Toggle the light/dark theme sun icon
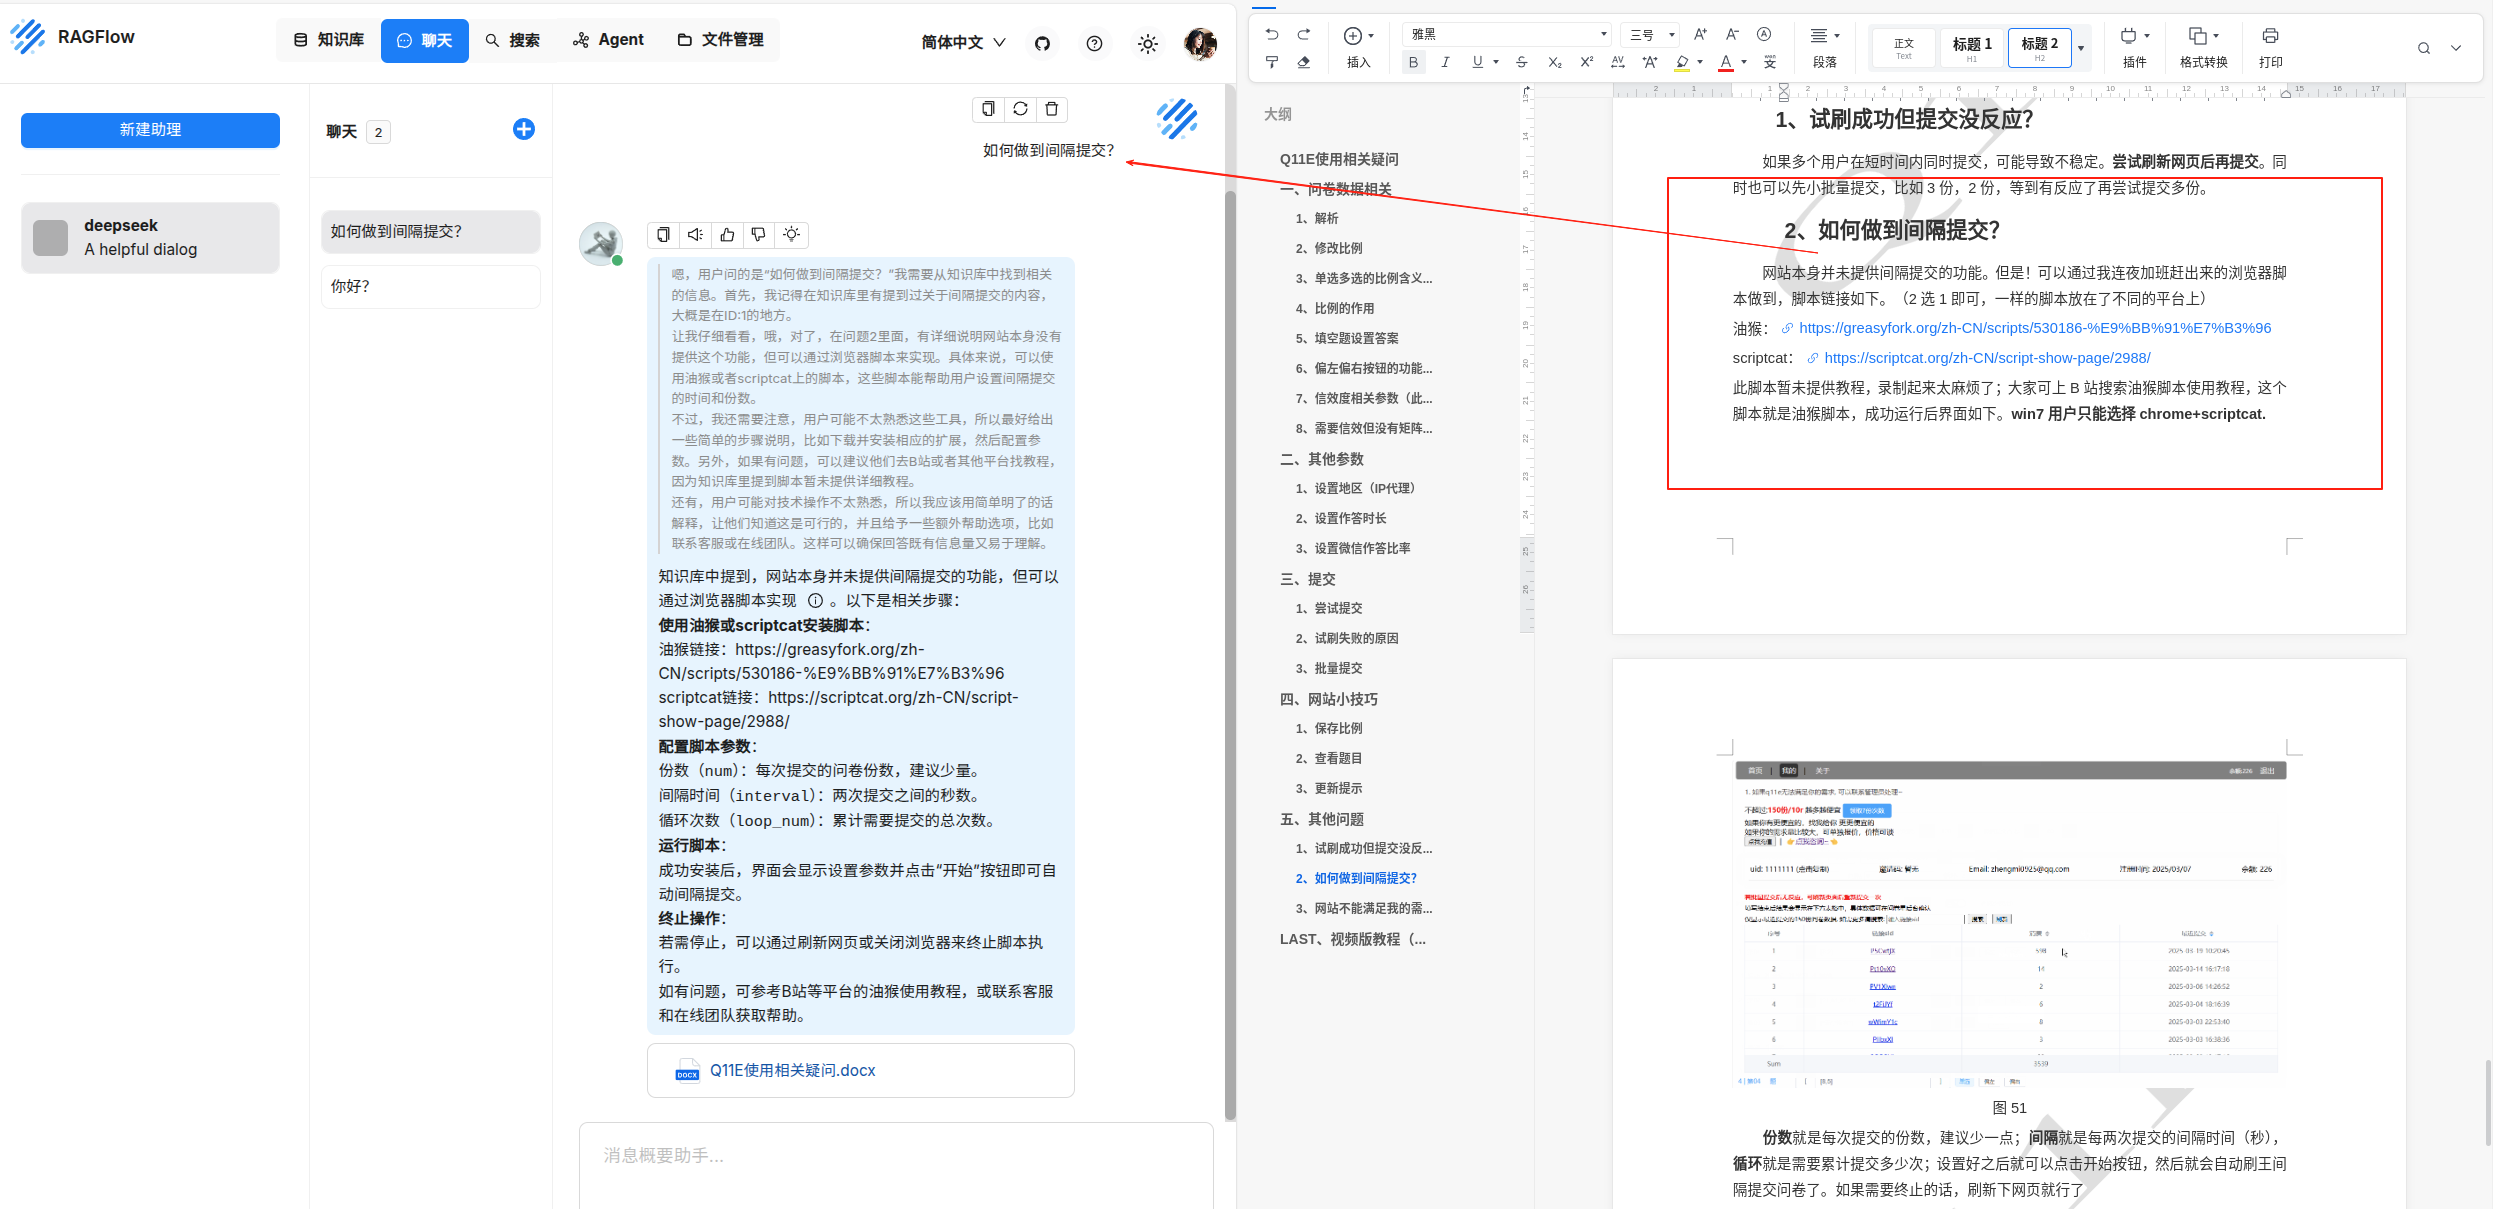 pyautogui.click(x=1147, y=43)
